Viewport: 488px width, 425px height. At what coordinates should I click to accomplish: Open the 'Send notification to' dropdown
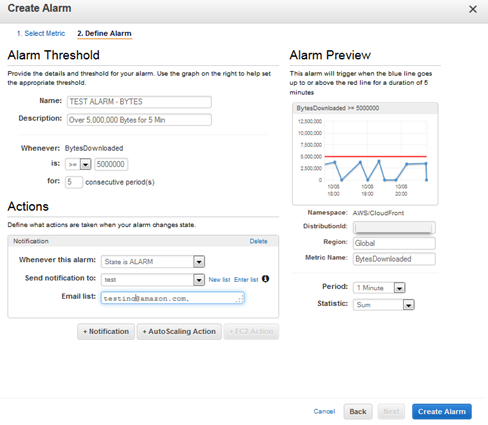[x=153, y=280]
